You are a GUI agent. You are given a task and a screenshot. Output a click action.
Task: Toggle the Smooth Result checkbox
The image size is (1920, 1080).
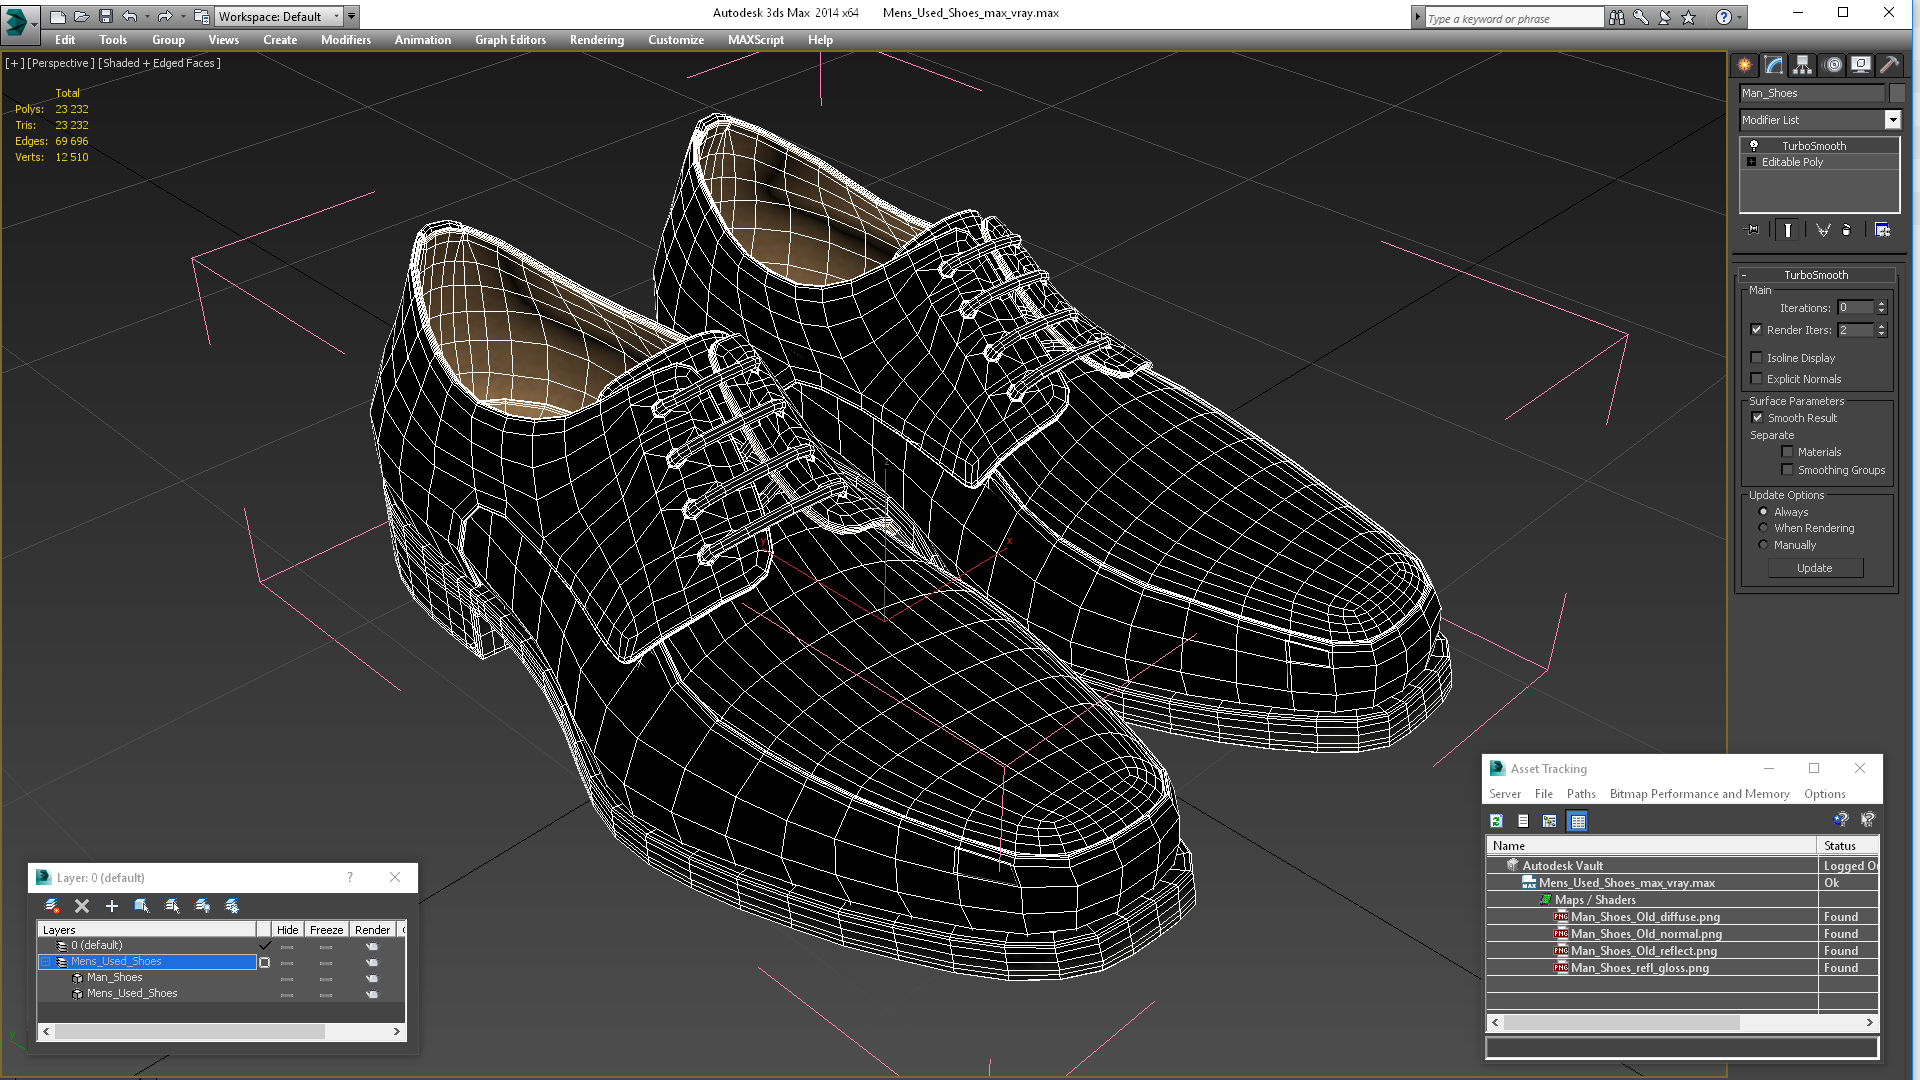click(1757, 418)
